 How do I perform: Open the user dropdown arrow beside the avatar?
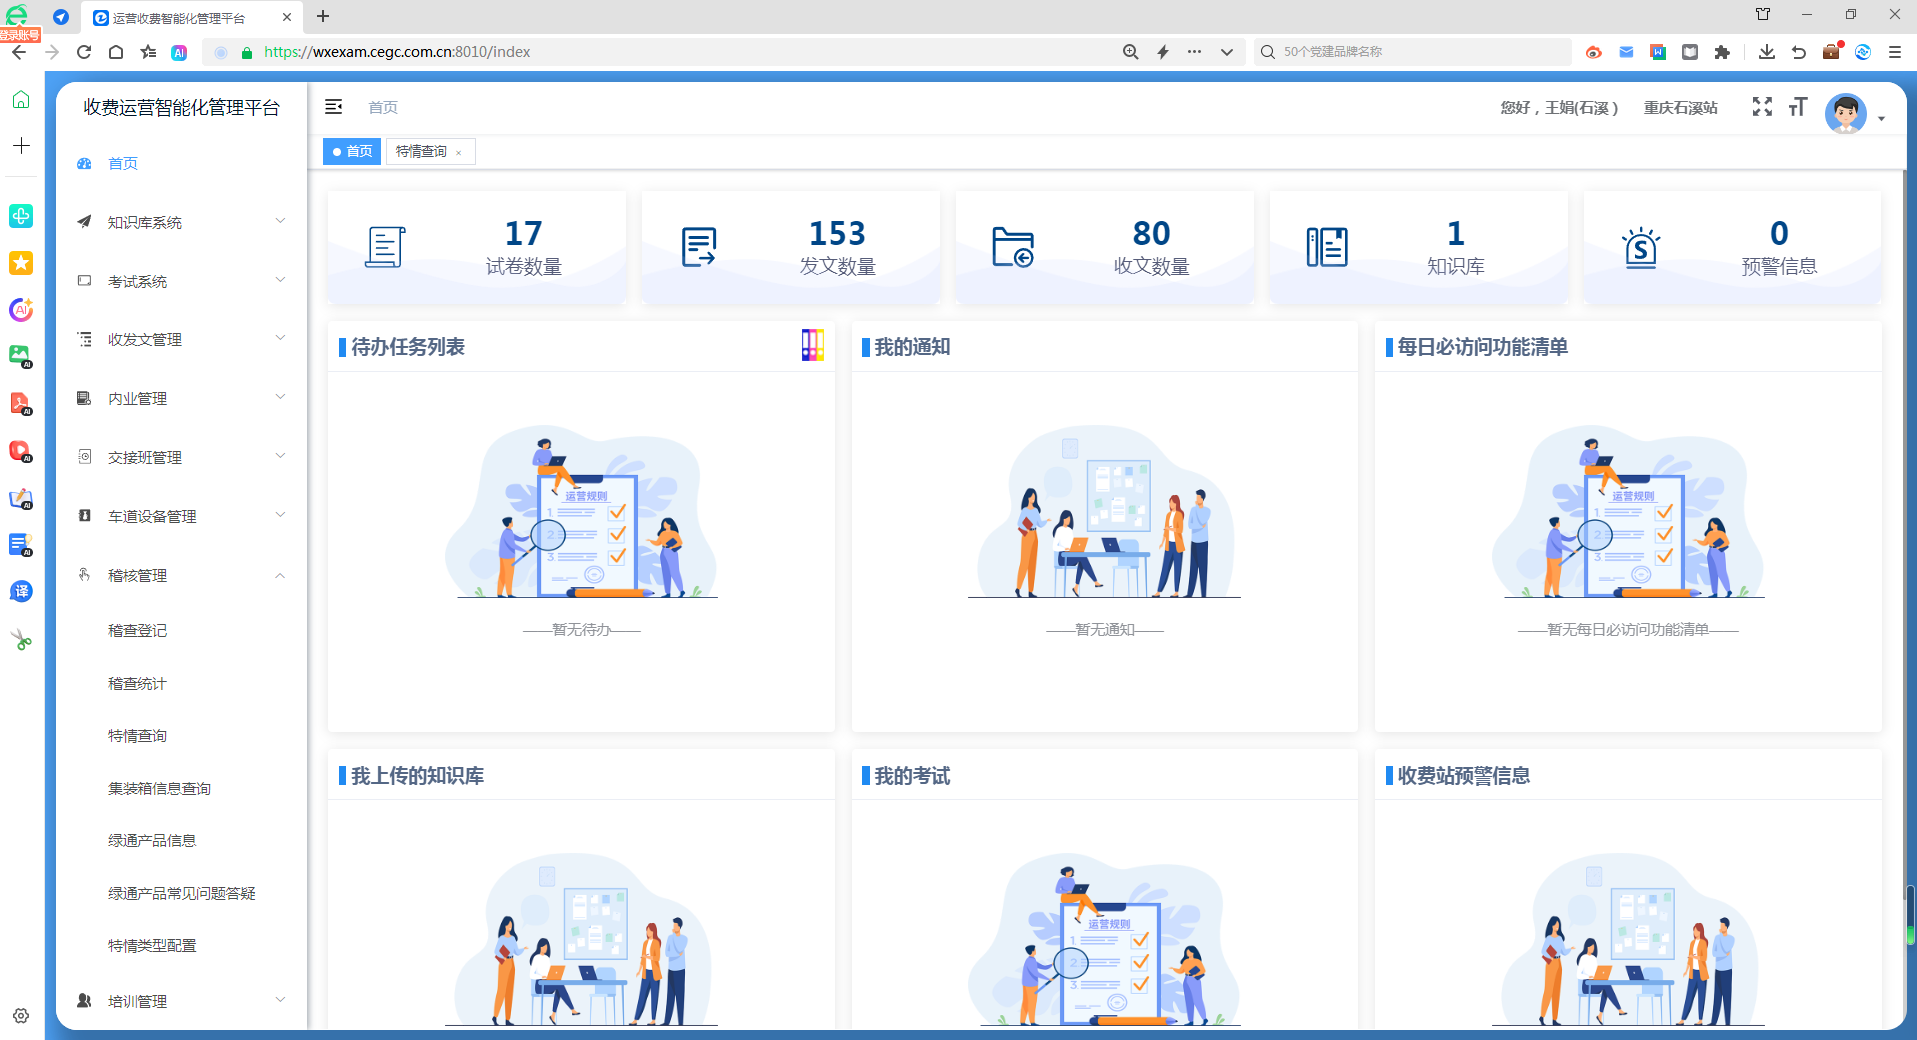tap(1881, 118)
